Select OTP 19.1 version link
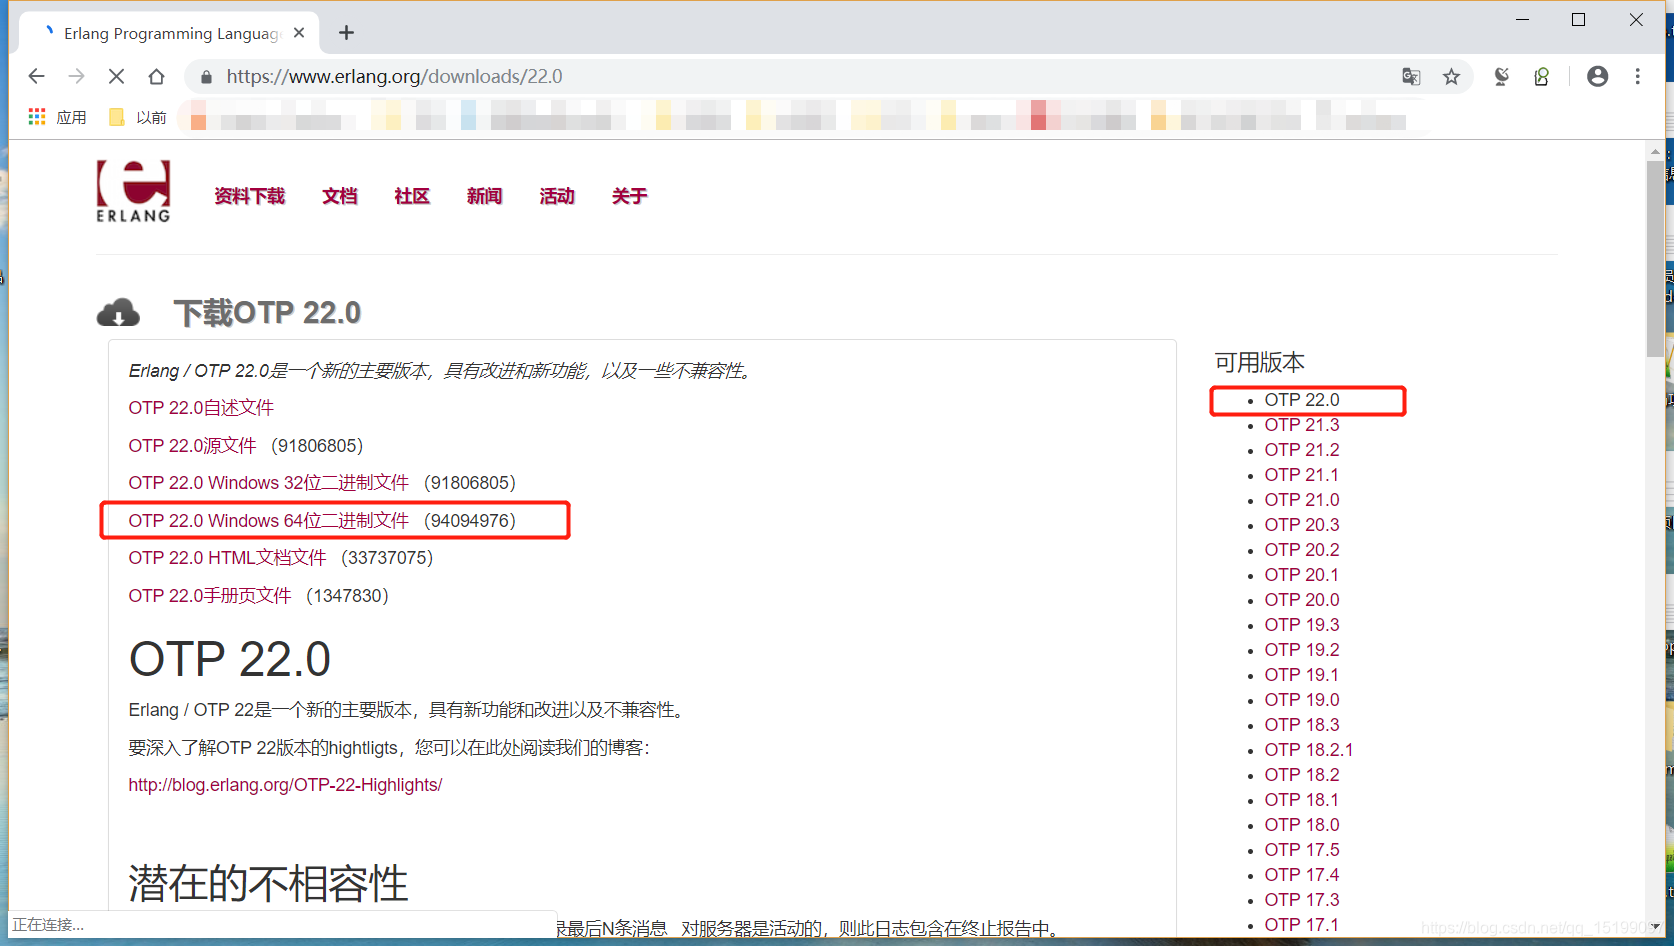Image resolution: width=1674 pixels, height=946 pixels. tap(1302, 675)
